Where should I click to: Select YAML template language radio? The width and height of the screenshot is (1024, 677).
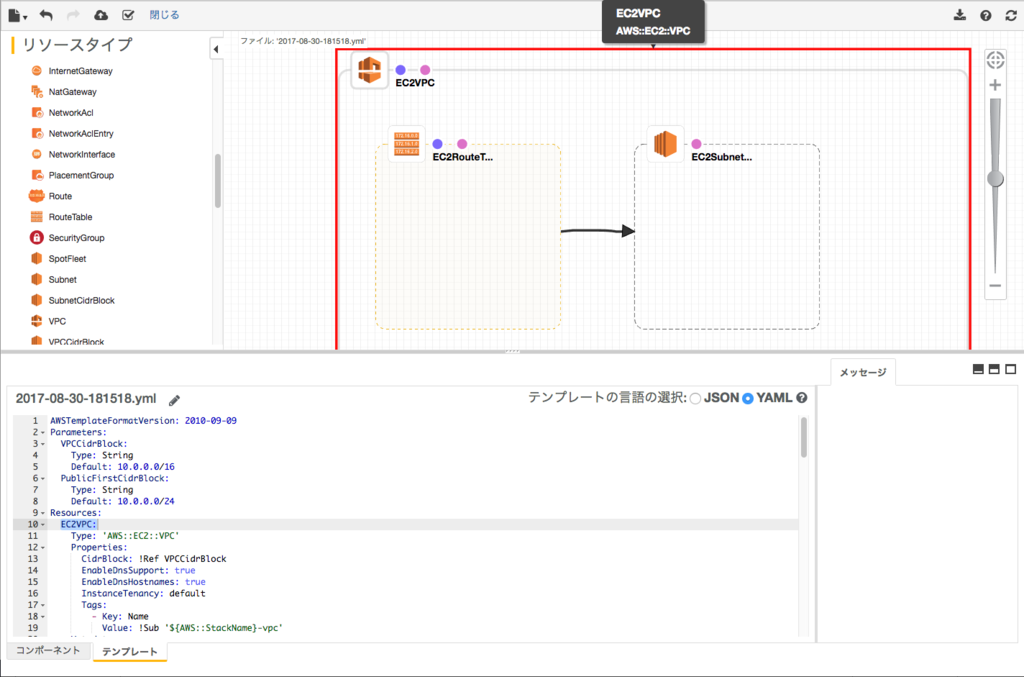pos(748,398)
